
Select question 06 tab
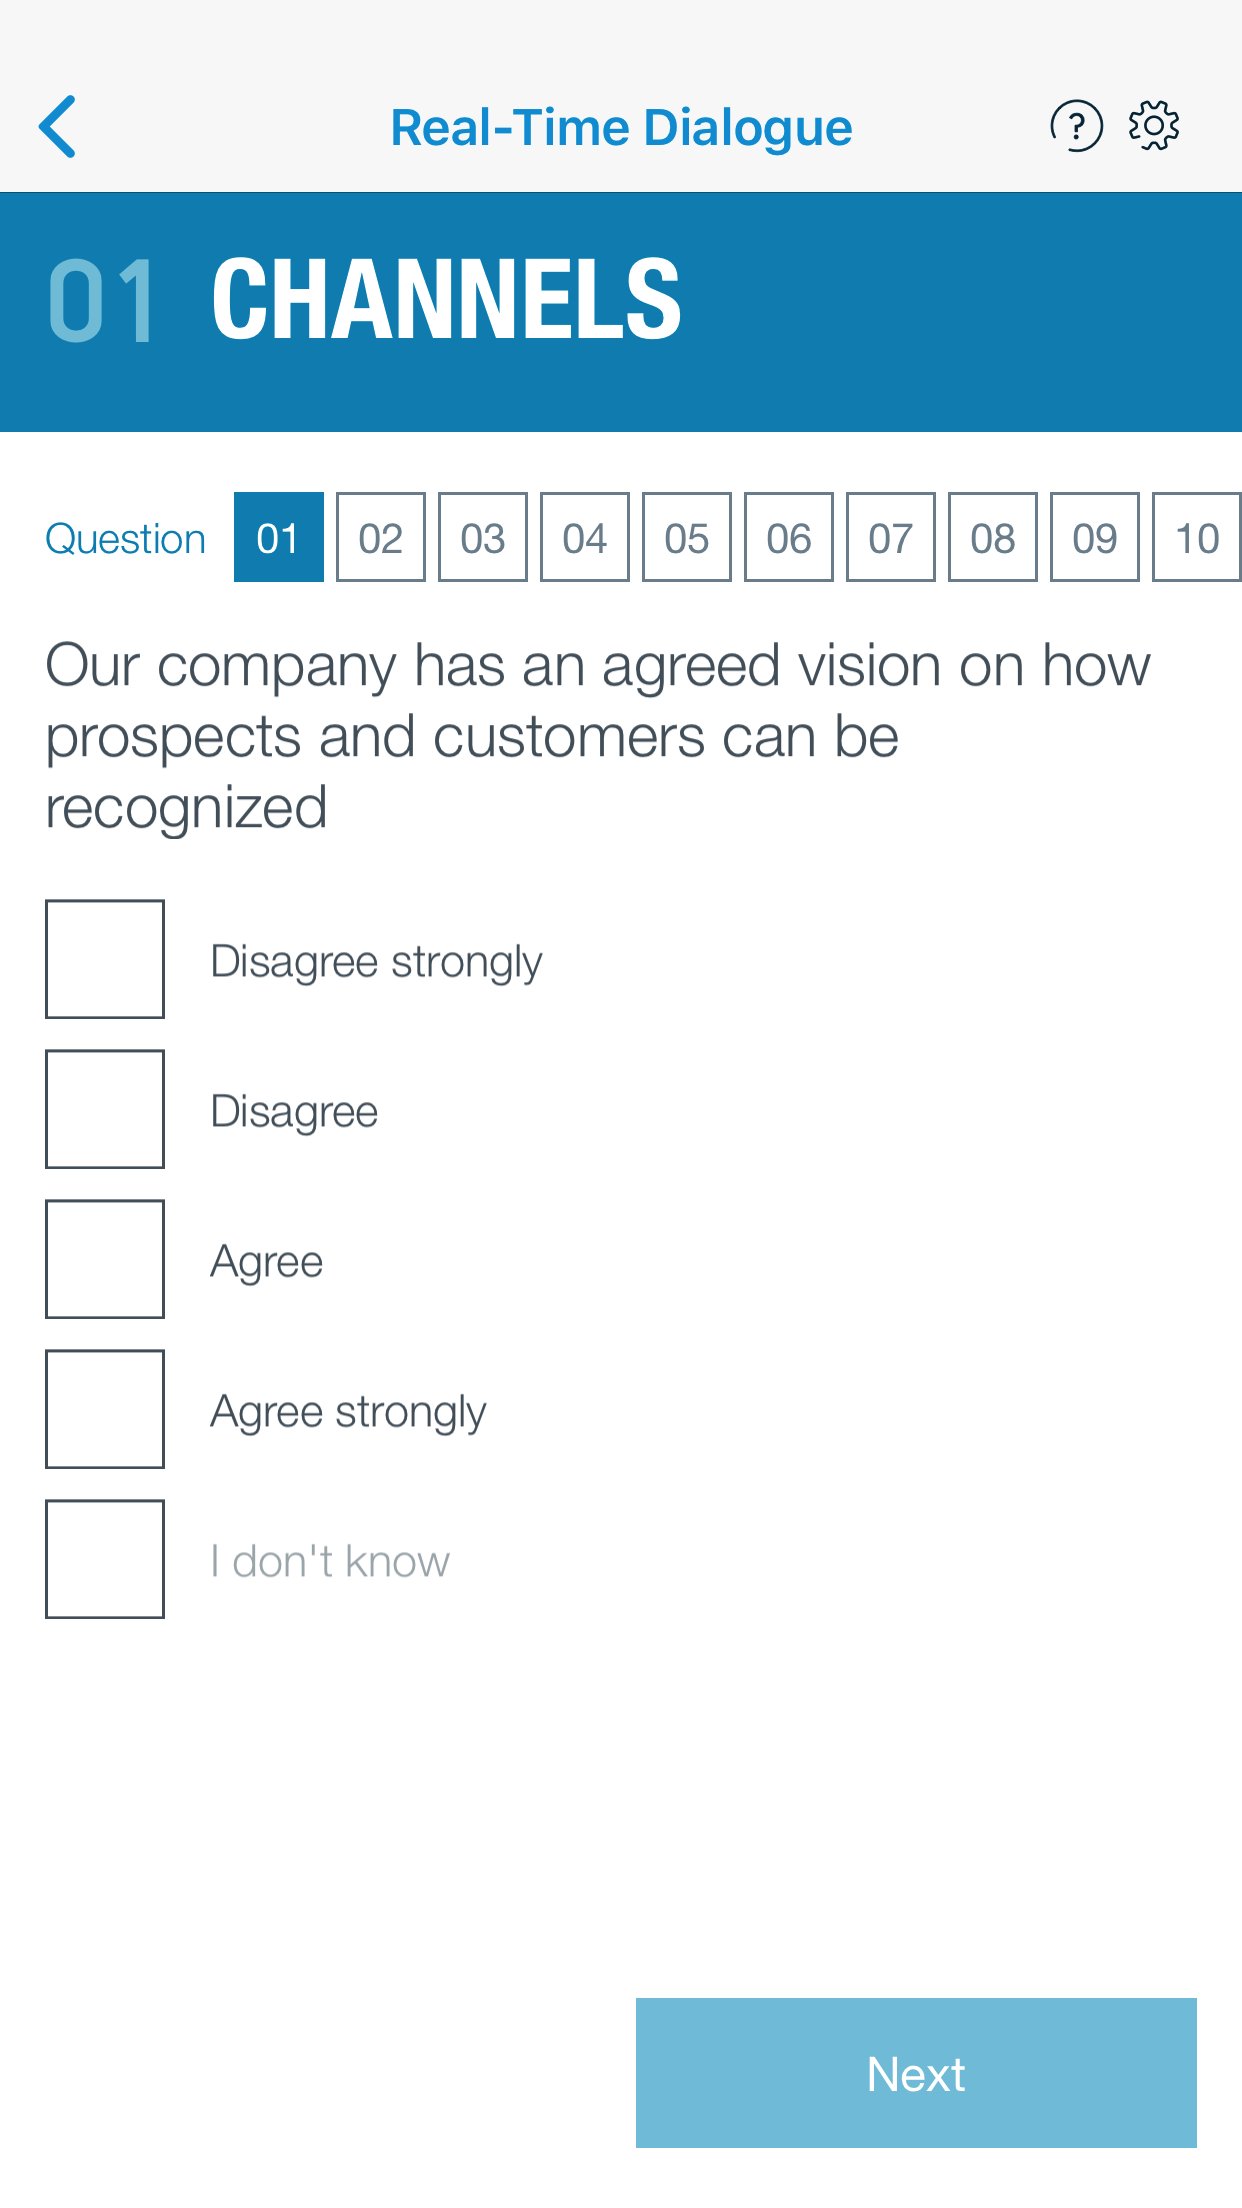[789, 537]
